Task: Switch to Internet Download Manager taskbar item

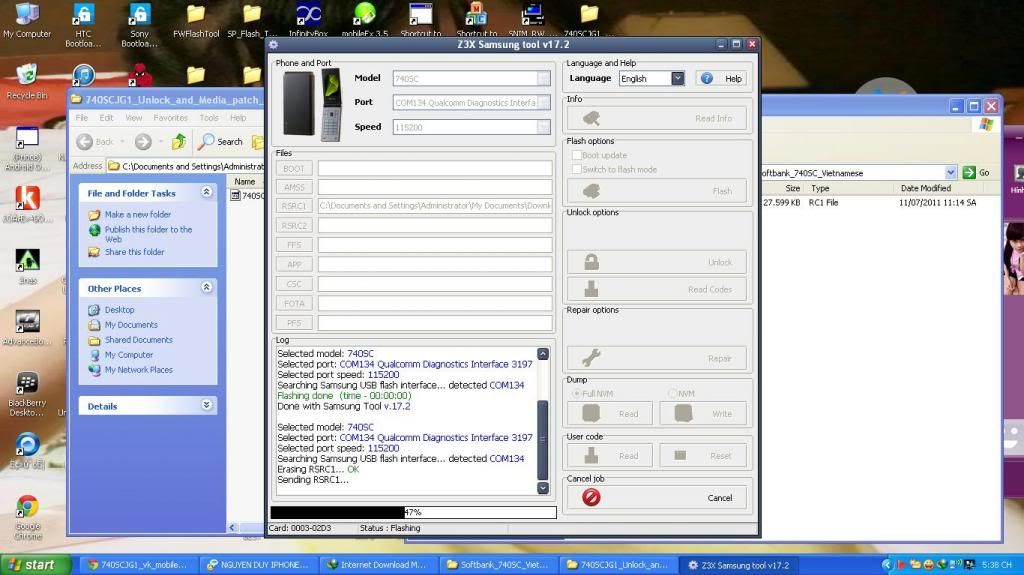Action: 377,565
